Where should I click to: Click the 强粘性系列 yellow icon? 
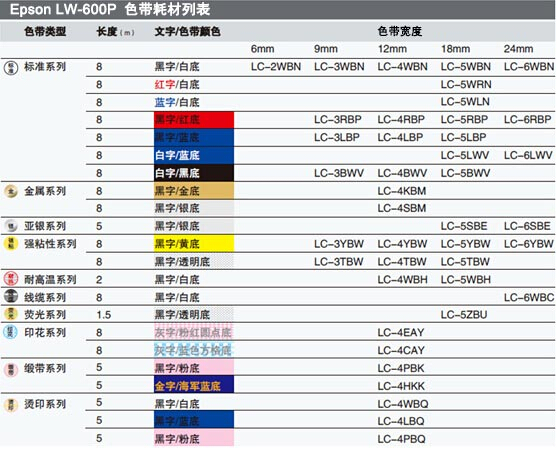[11, 244]
